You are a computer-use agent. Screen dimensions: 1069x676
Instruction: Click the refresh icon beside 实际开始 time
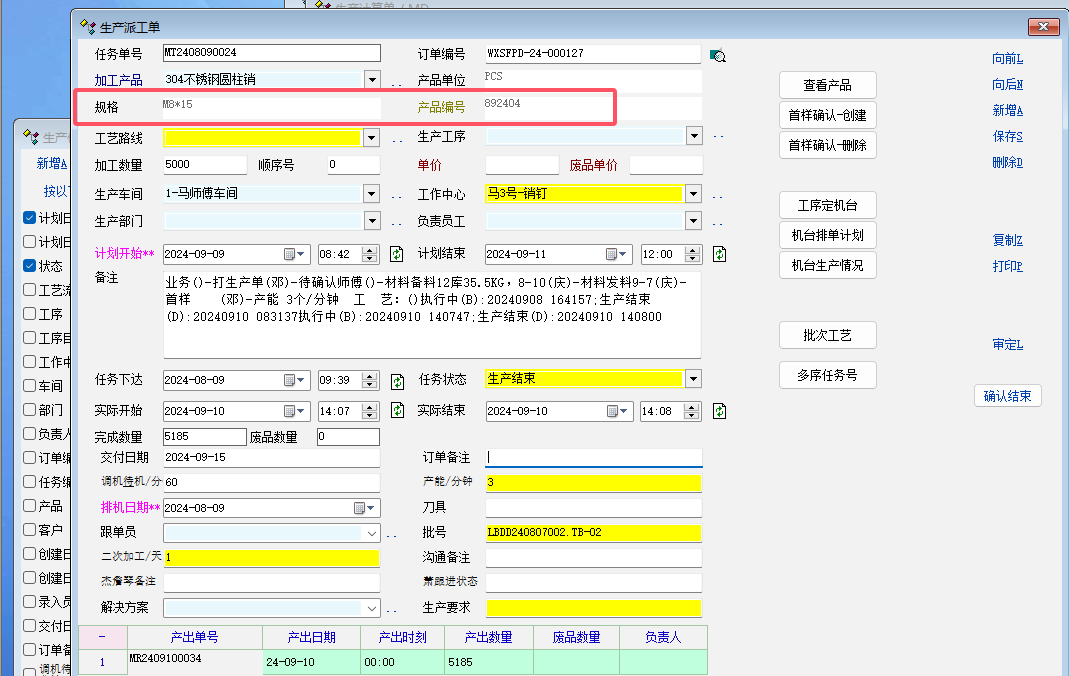tap(397, 411)
